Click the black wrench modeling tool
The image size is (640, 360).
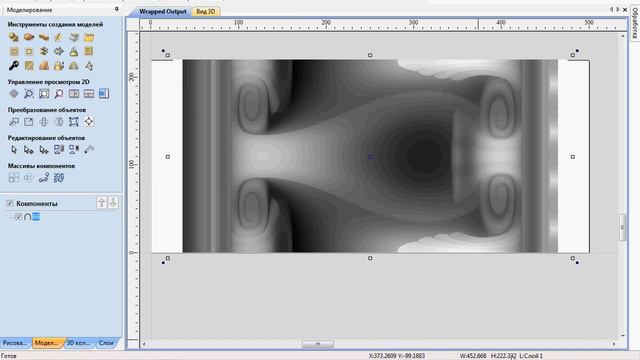[13, 66]
